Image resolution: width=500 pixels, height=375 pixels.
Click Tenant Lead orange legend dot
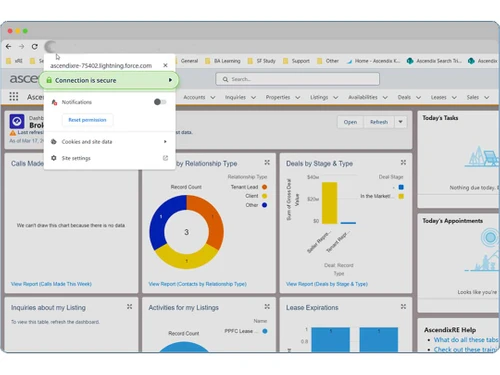264,187
